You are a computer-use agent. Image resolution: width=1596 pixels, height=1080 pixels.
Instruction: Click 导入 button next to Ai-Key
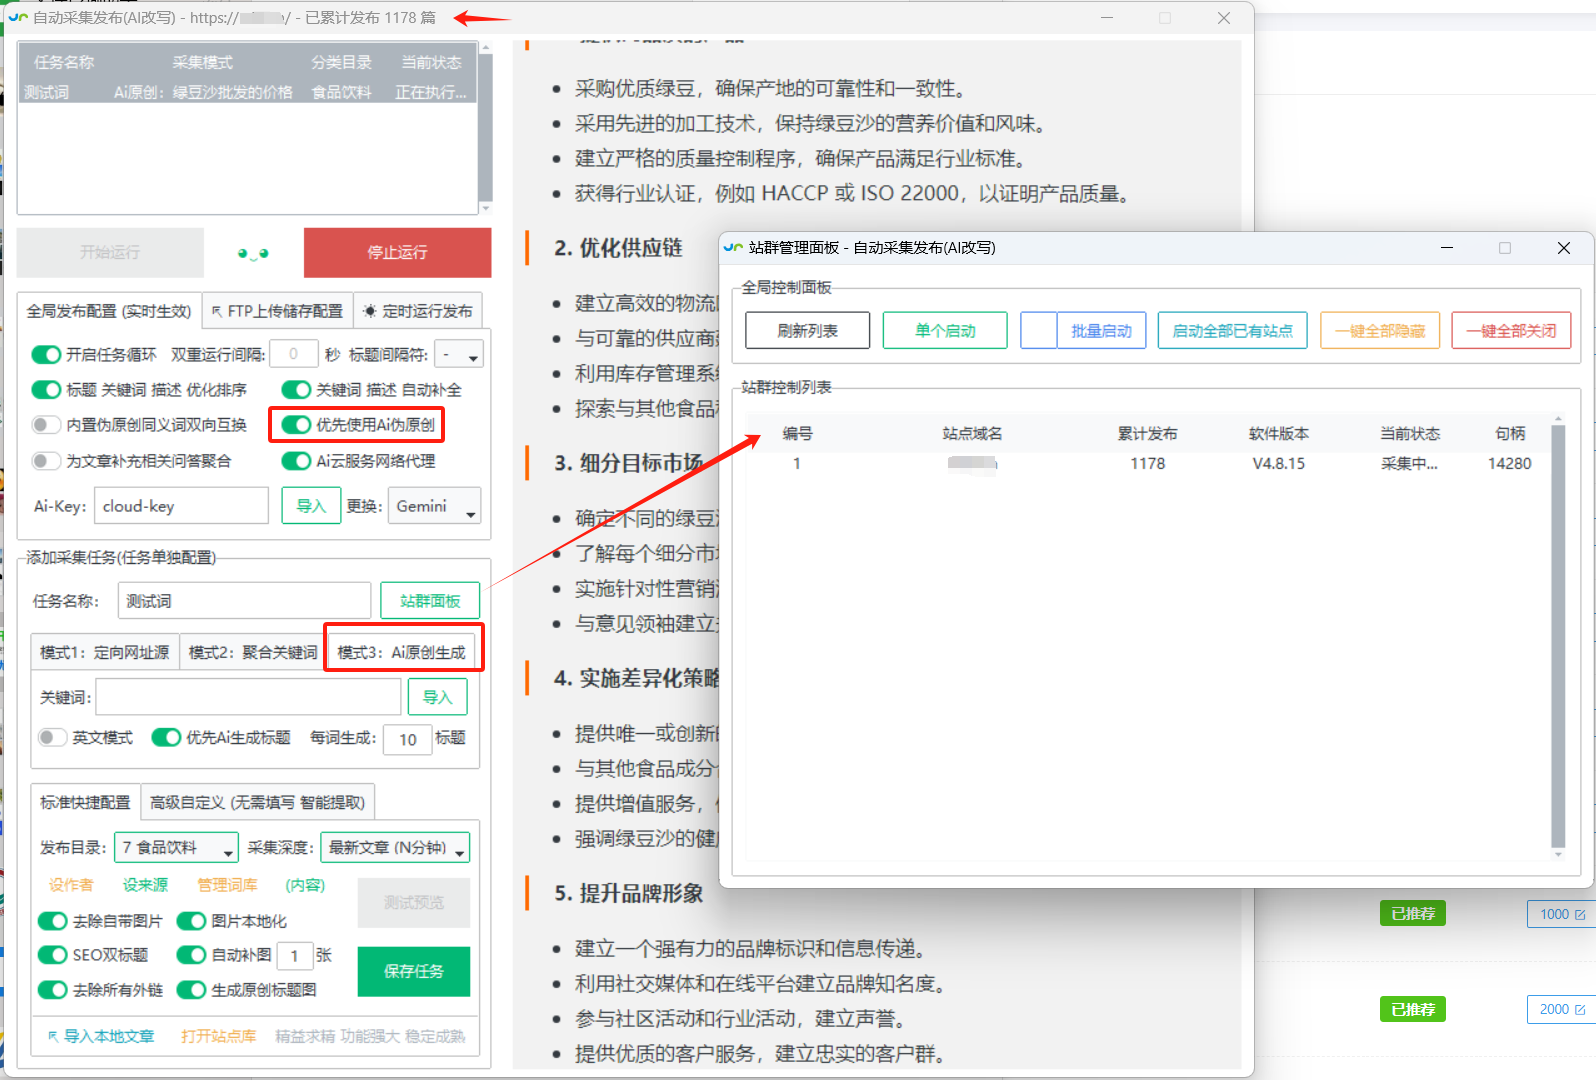[312, 506]
